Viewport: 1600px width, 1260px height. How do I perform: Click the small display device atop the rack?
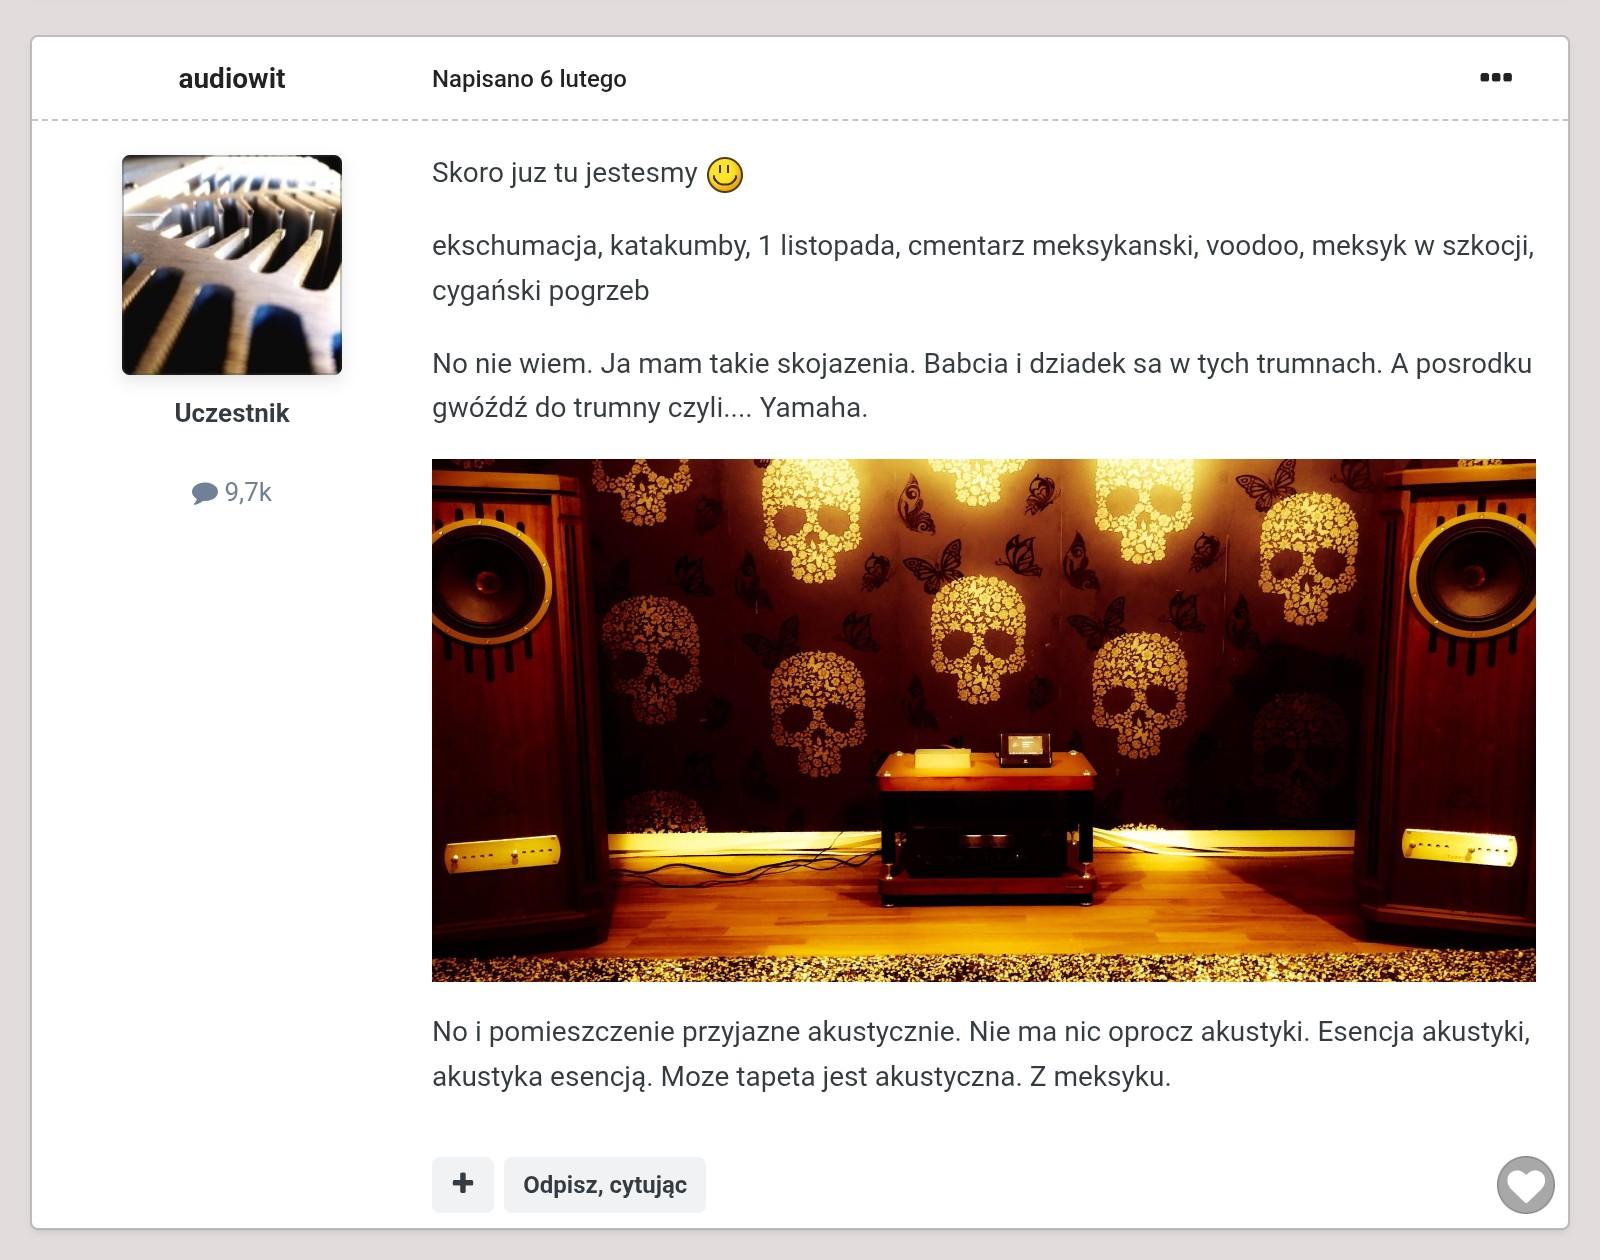[1025, 747]
